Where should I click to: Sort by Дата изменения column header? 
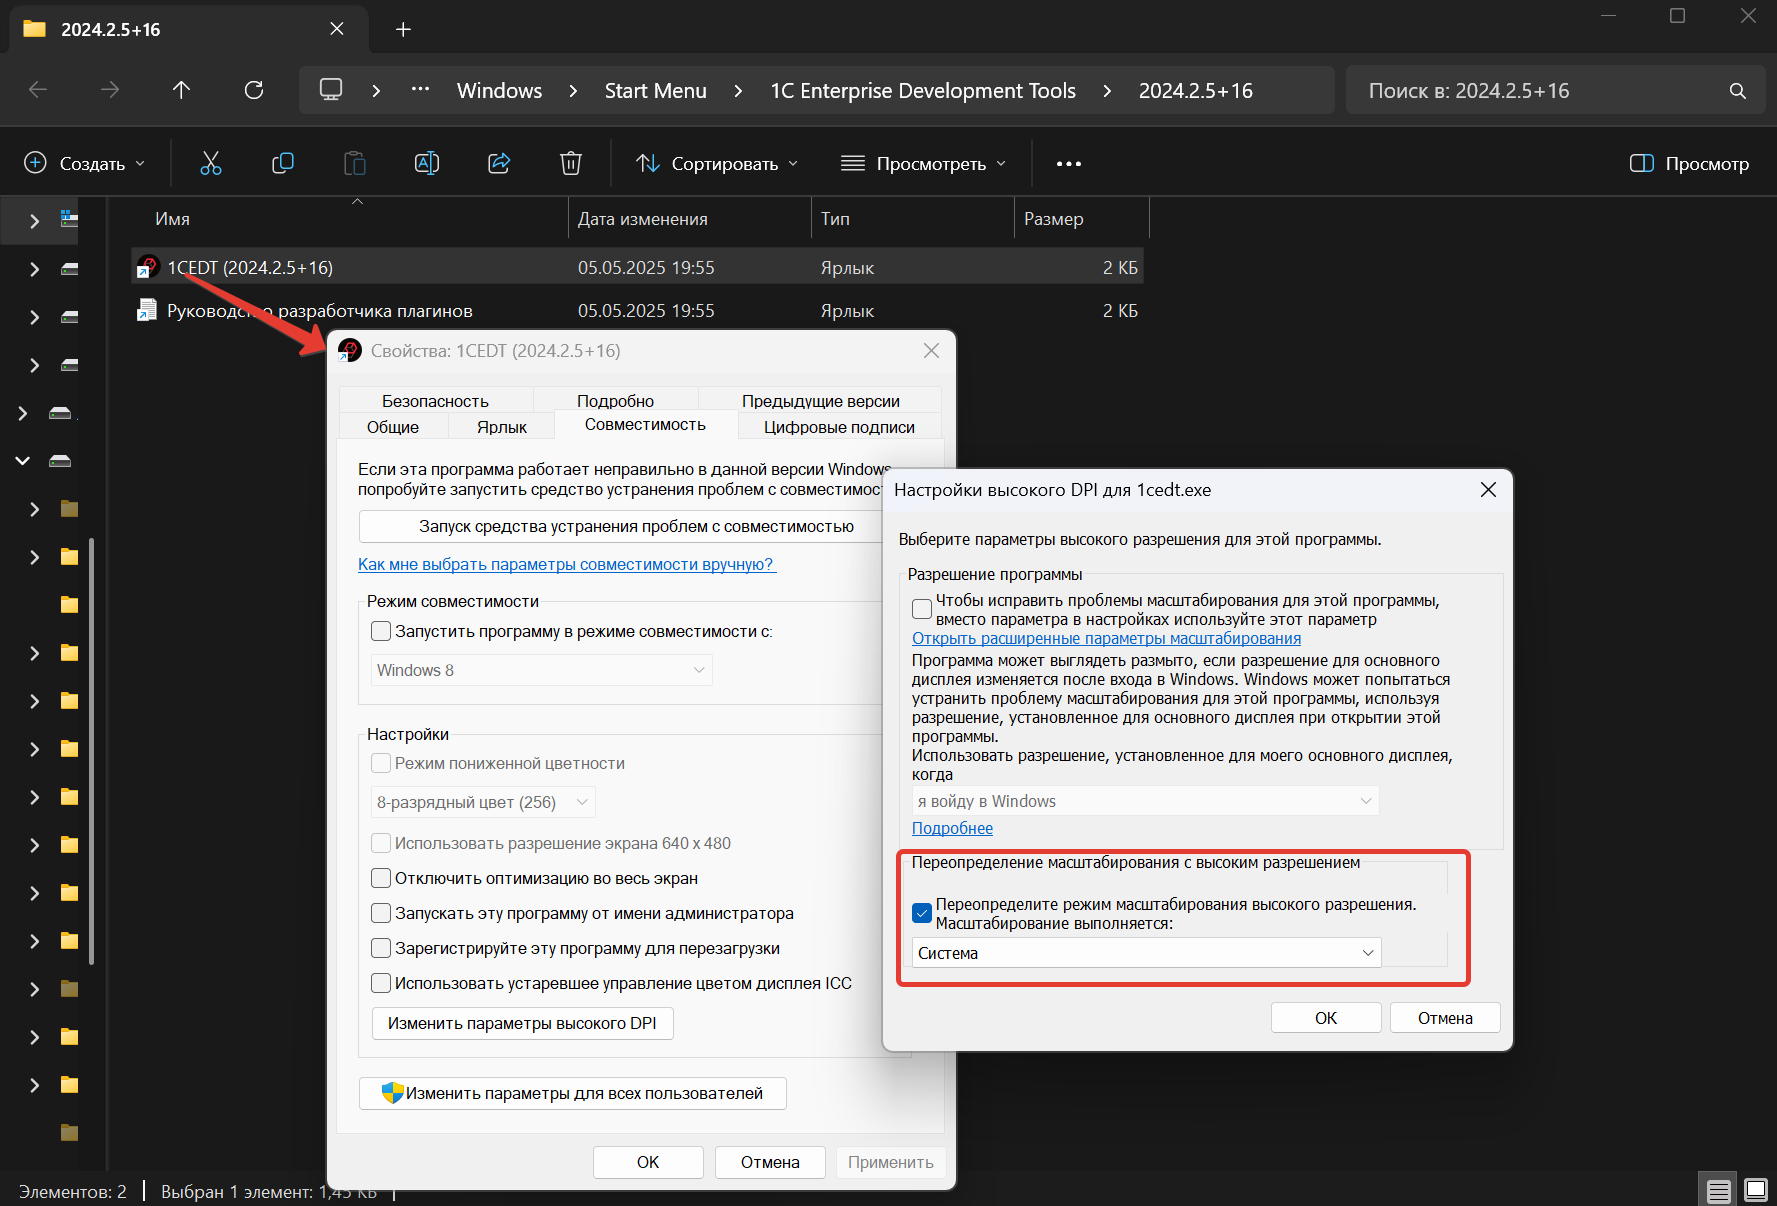[689, 218]
